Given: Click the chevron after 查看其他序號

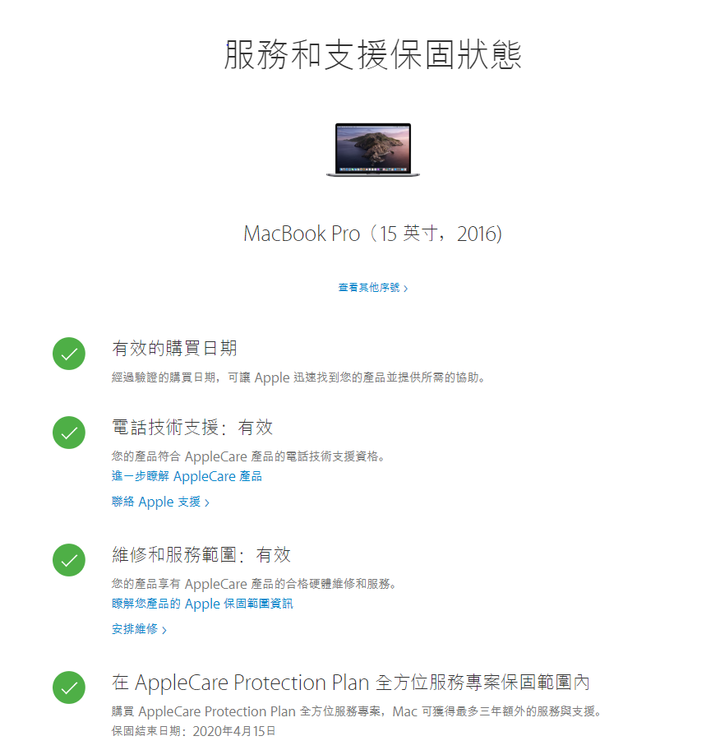Looking at the screenshot, I should [x=406, y=288].
